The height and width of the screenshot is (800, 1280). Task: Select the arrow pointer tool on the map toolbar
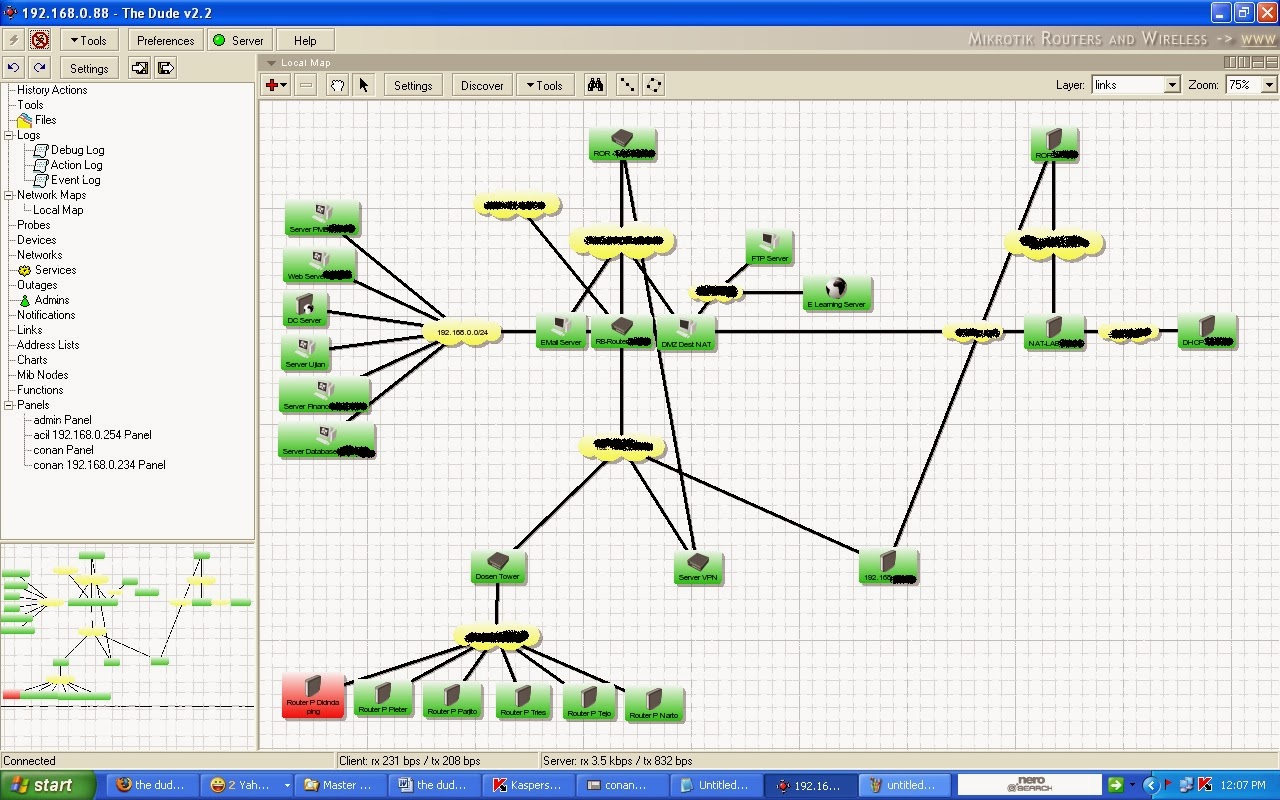click(364, 85)
